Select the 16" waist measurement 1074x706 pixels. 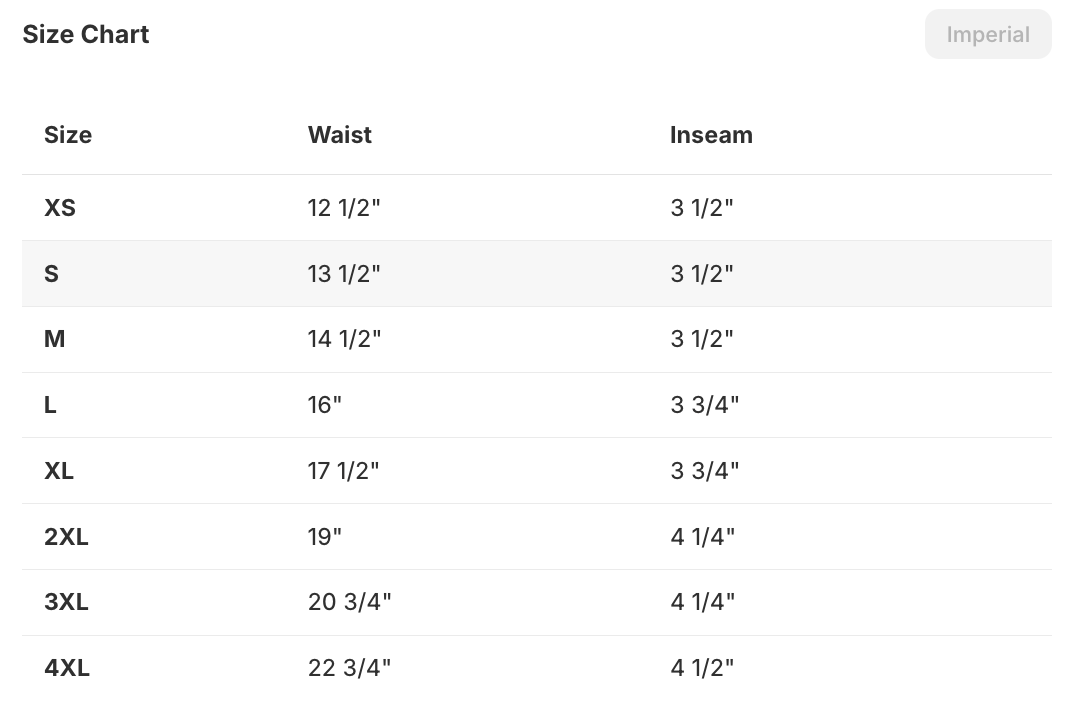click(325, 405)
